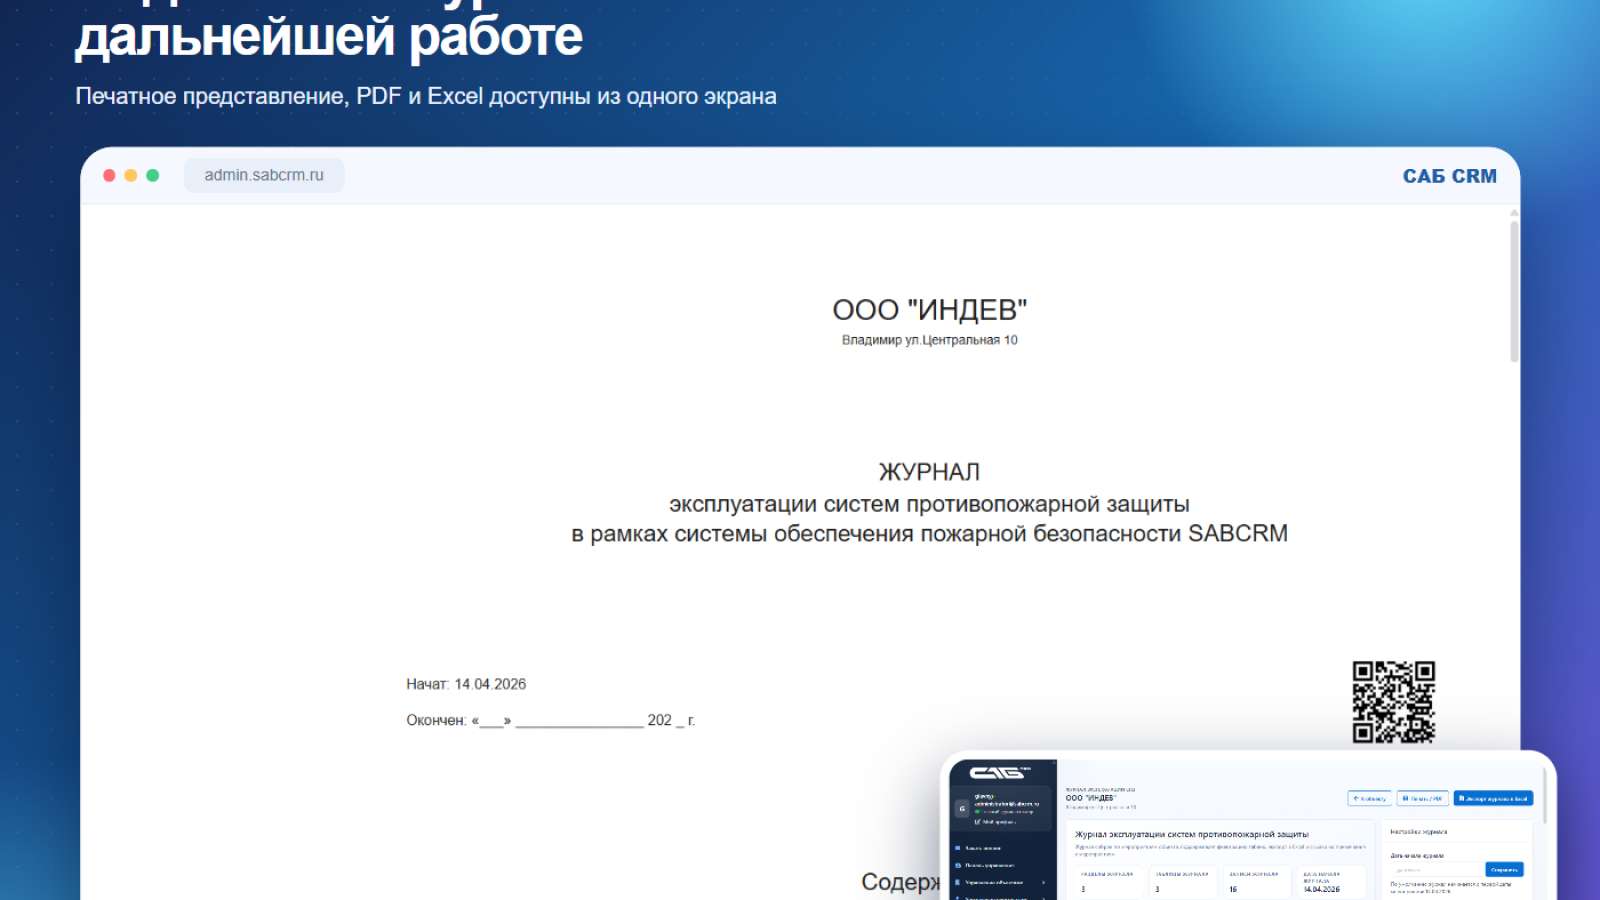Click the back-to-object button in inset
The image size is (1600, 900).
tap(1369, 798)
